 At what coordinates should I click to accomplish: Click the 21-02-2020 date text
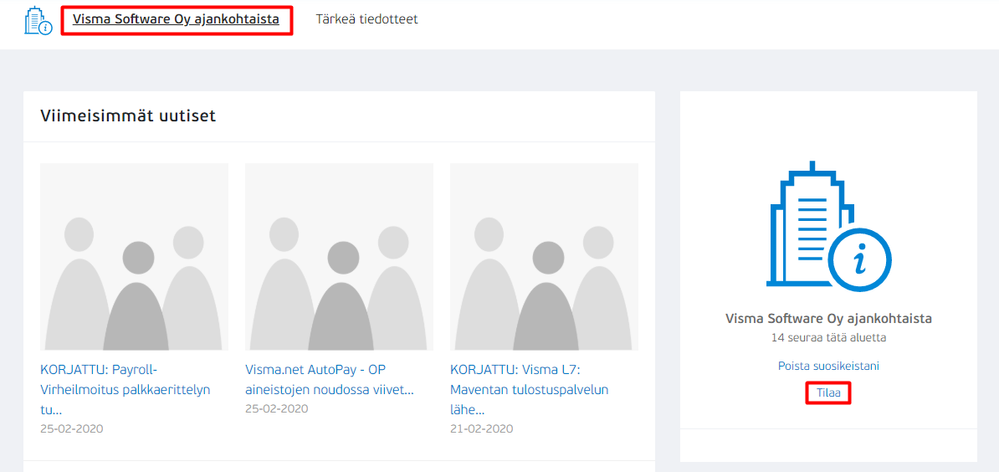[x=482, y=429]
